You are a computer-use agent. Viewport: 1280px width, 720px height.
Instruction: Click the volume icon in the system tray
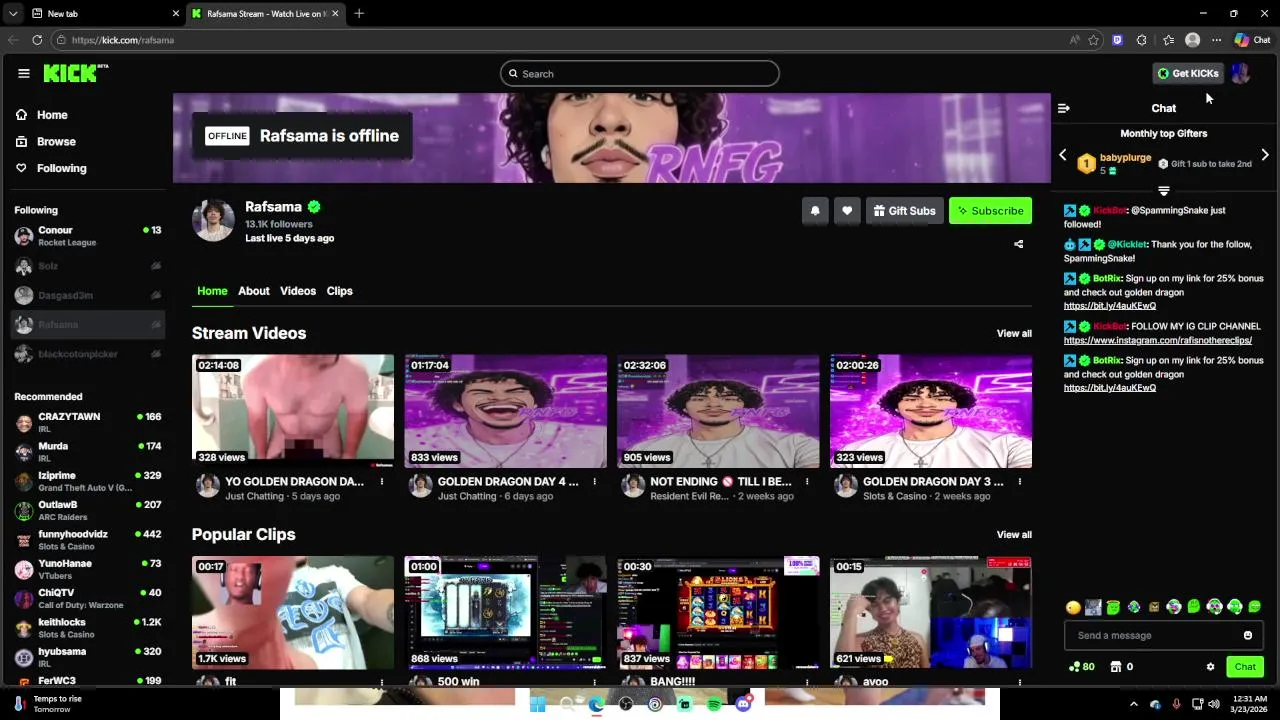[1214, 704]
